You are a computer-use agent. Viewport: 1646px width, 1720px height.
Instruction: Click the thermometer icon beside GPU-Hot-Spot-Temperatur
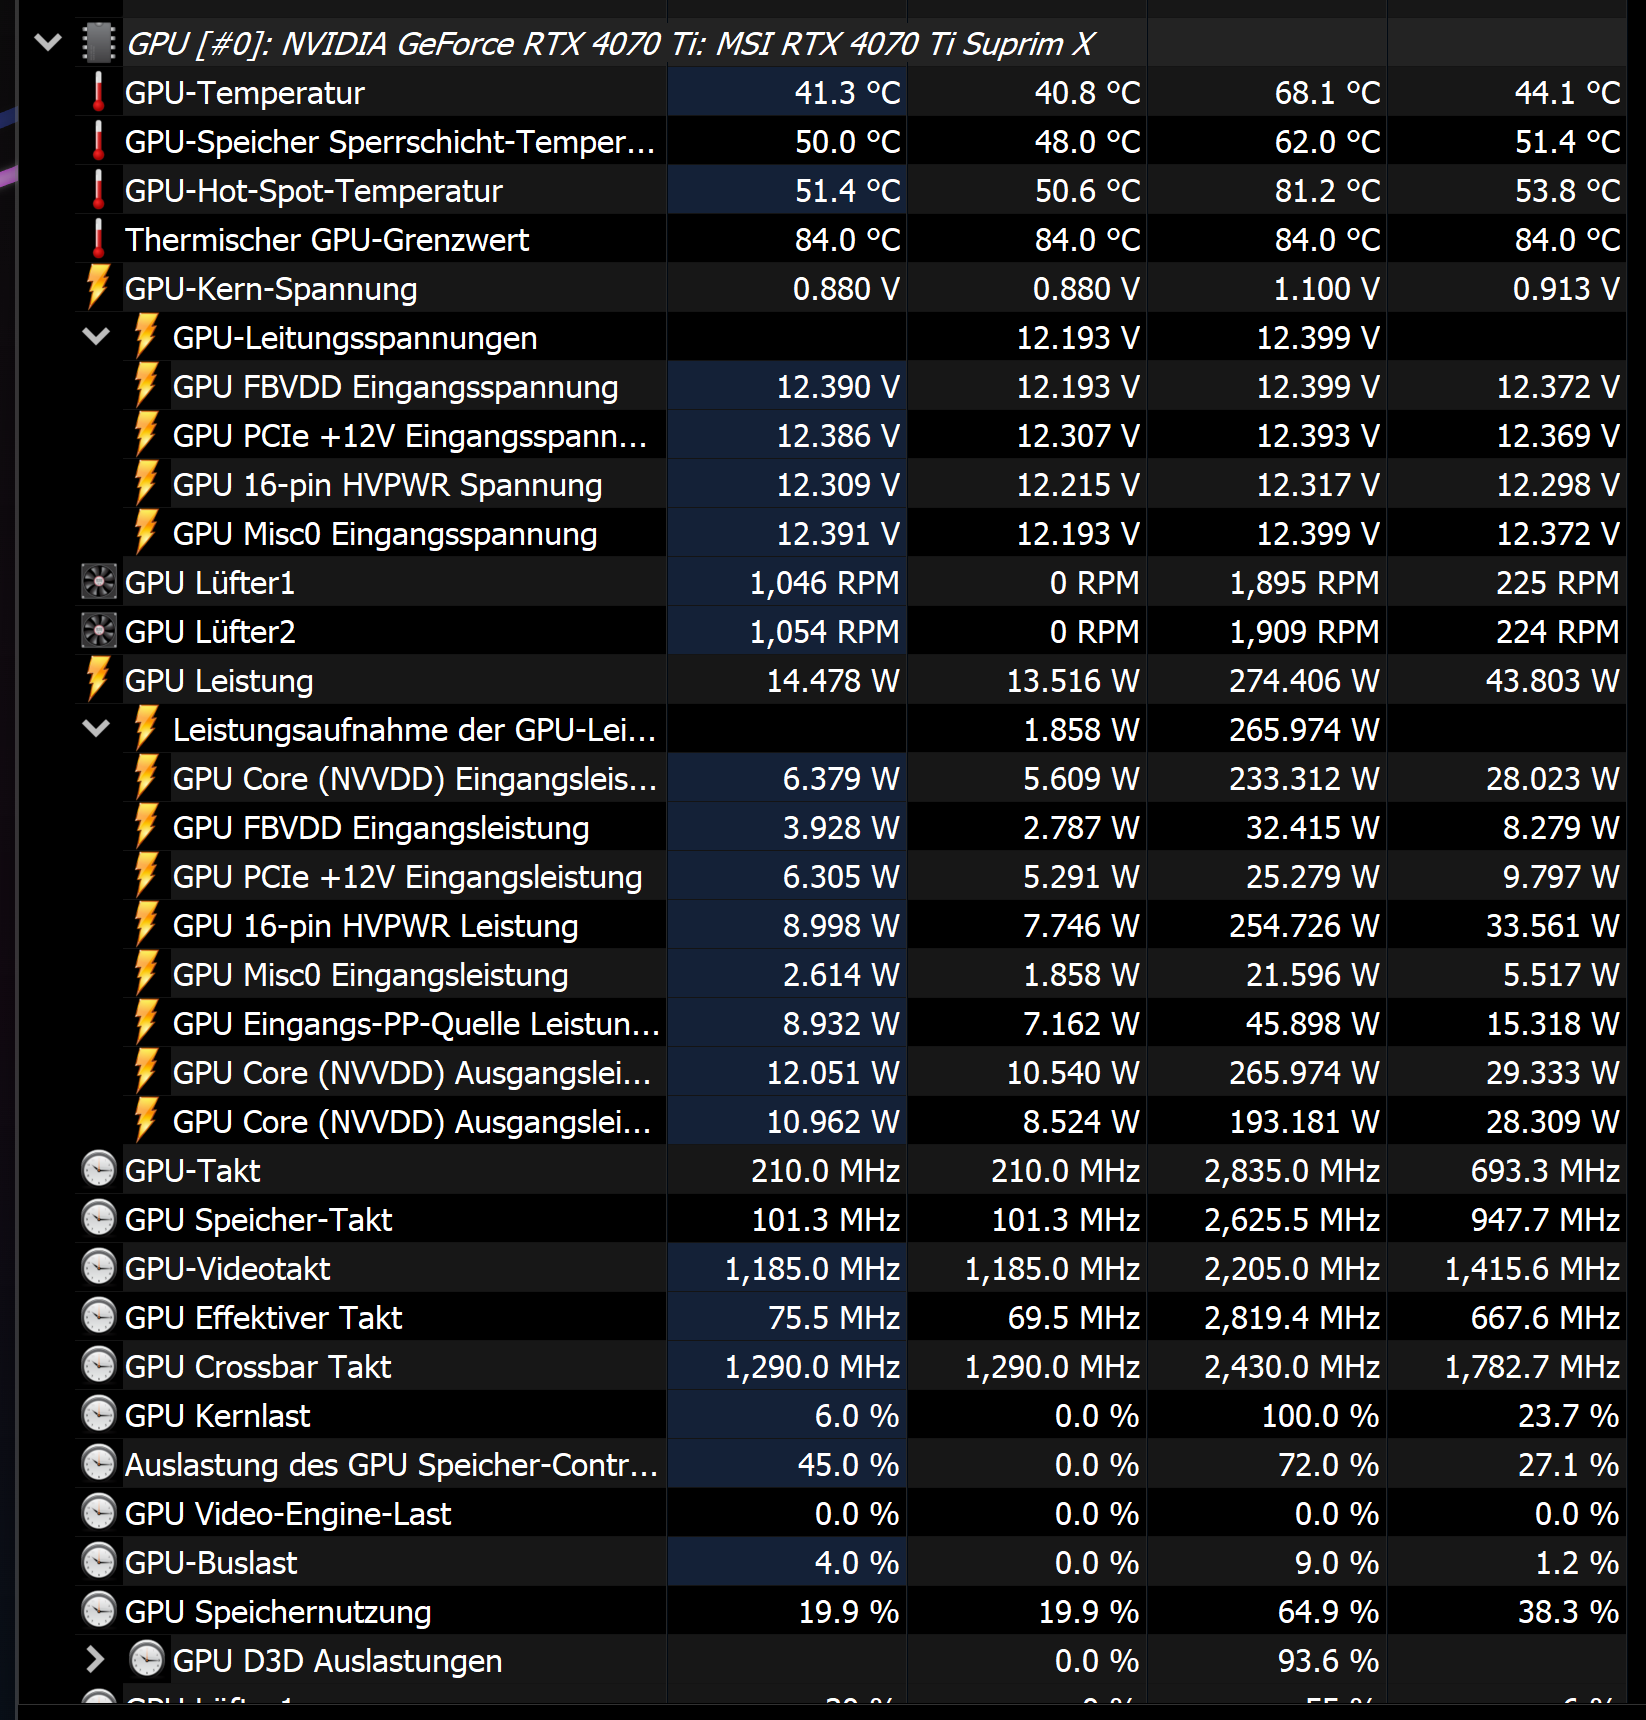point(97,190)
